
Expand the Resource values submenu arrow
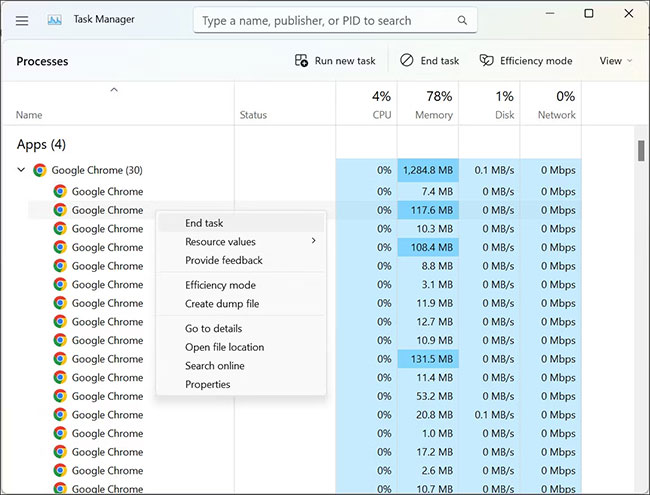[313, 241]
